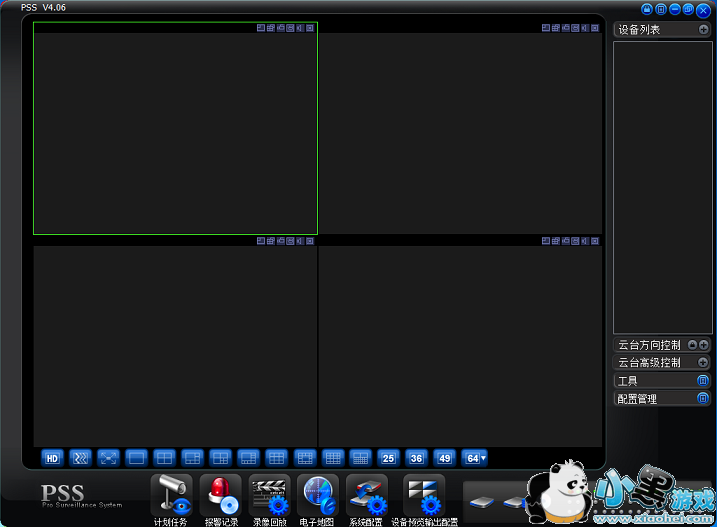Click the first icon in the bottom-right pane's header strip
This screenshot has width=717, height=527.
tap(546, 241)
